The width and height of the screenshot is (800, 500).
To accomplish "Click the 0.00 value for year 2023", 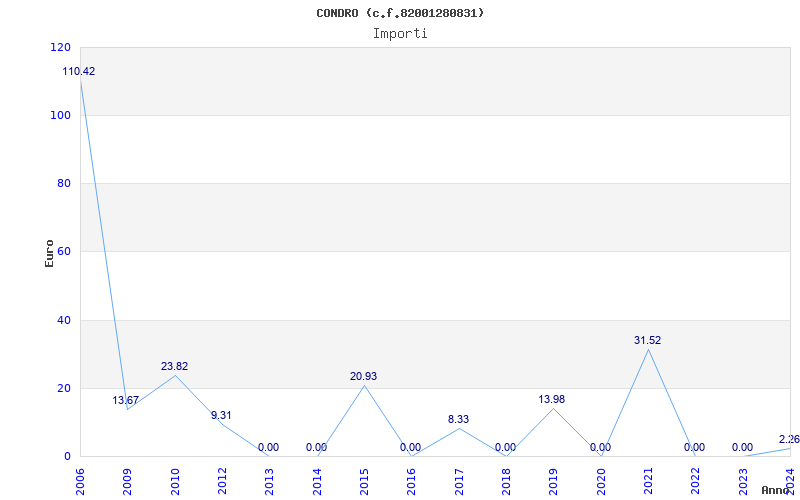I will click(742, 447).
